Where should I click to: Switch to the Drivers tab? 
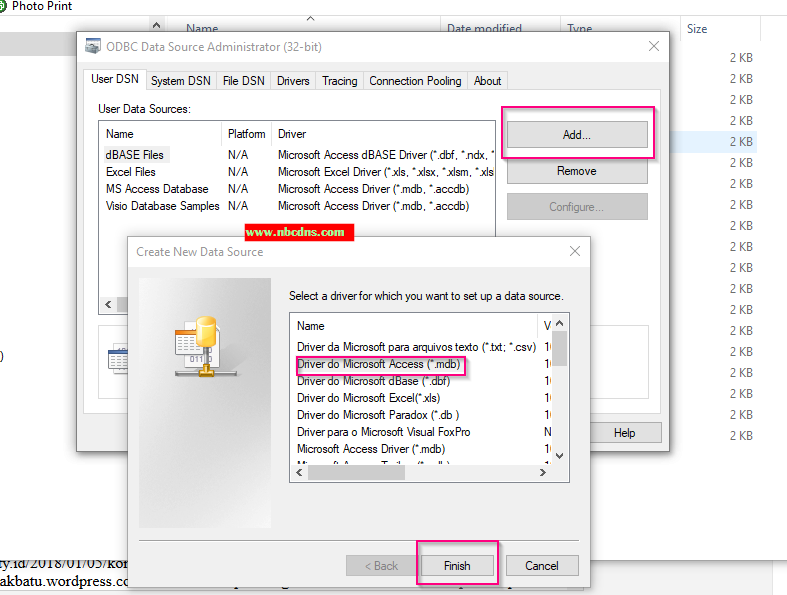click(293, 81)
